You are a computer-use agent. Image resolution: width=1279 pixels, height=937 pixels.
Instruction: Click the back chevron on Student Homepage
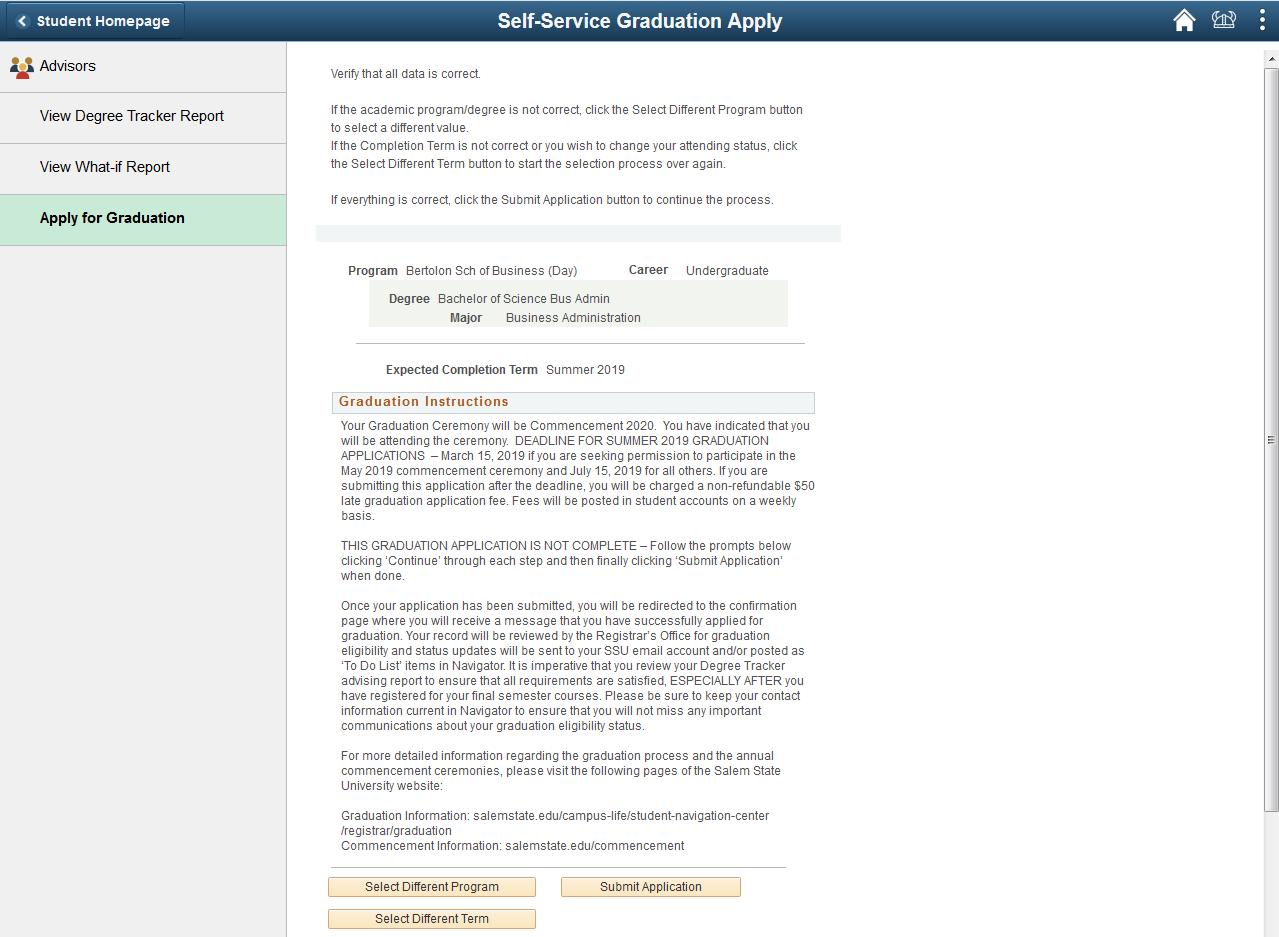[x=22, y=21]
